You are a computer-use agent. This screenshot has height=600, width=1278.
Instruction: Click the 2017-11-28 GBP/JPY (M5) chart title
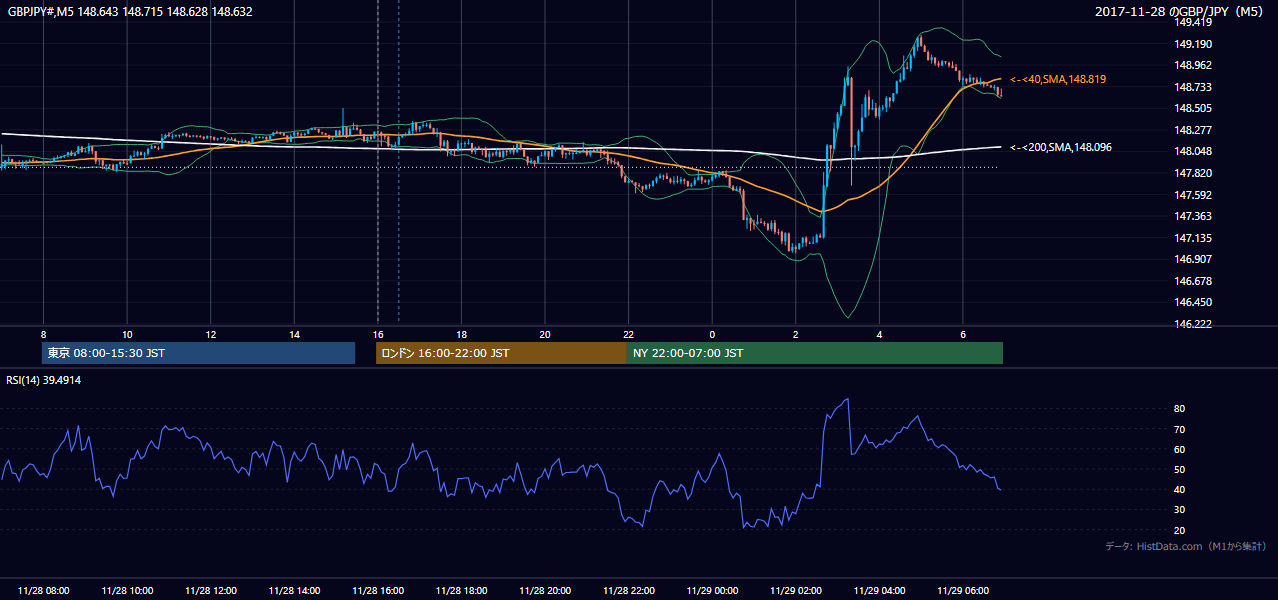[x=1180, y=11]
